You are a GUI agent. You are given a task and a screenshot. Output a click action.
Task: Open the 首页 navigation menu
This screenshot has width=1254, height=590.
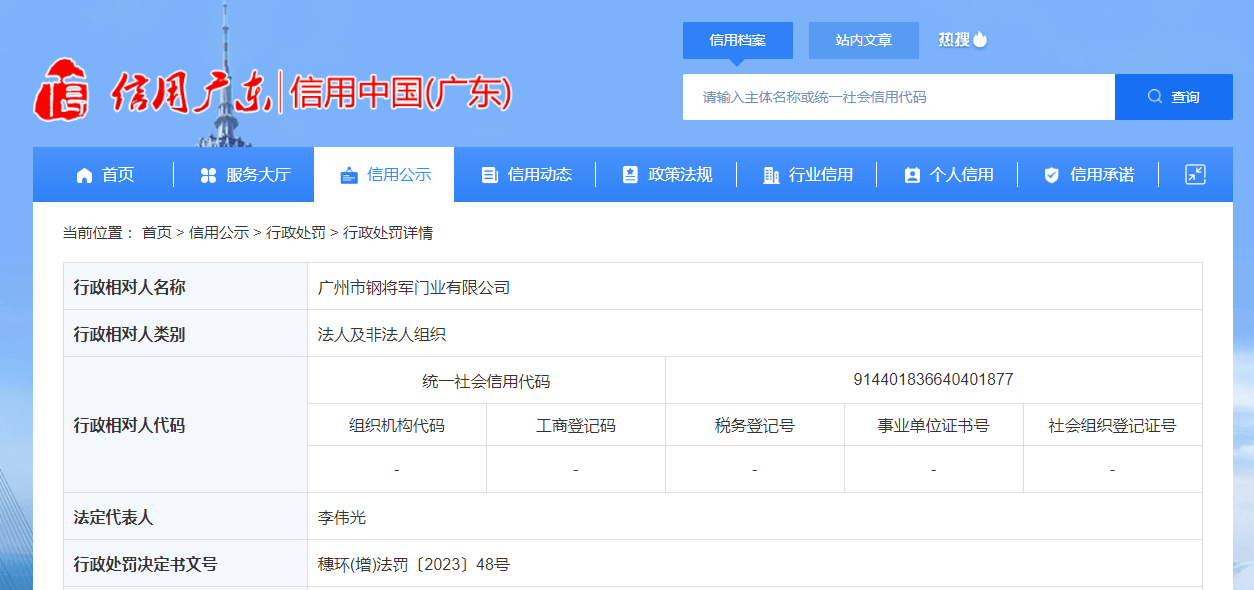[x=104, y=175]
